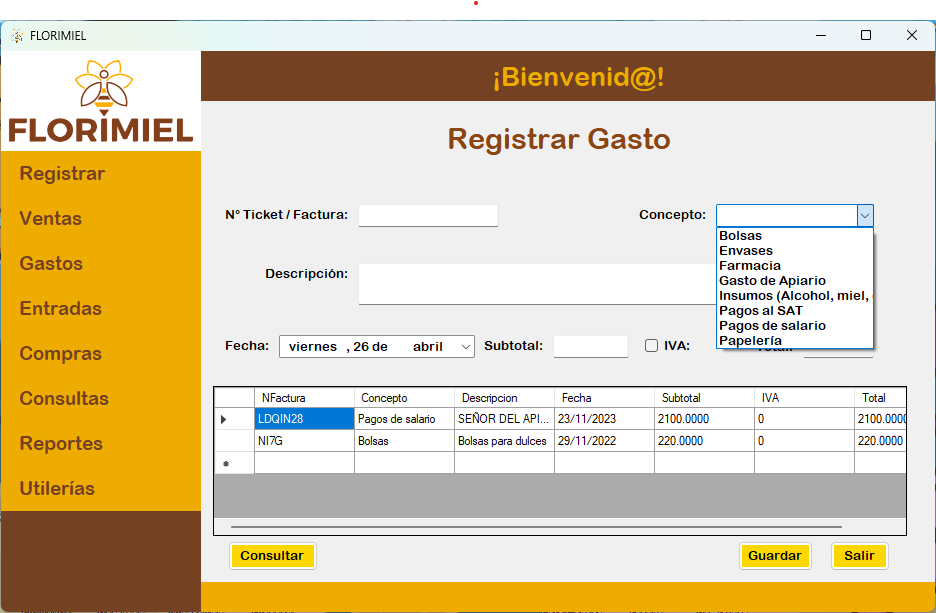
Task: Open the Utilerías sidebar menu
Action: [x=57, y=489]
